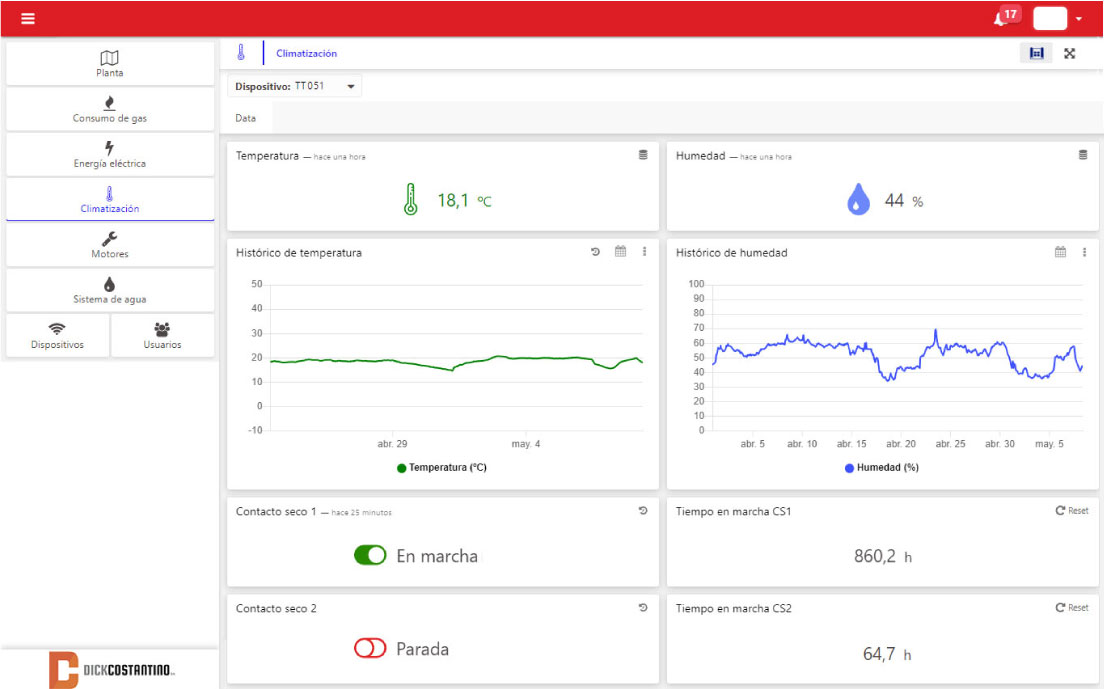
Task: Open database icon on Temperatura card
Action: coord(643,155)
